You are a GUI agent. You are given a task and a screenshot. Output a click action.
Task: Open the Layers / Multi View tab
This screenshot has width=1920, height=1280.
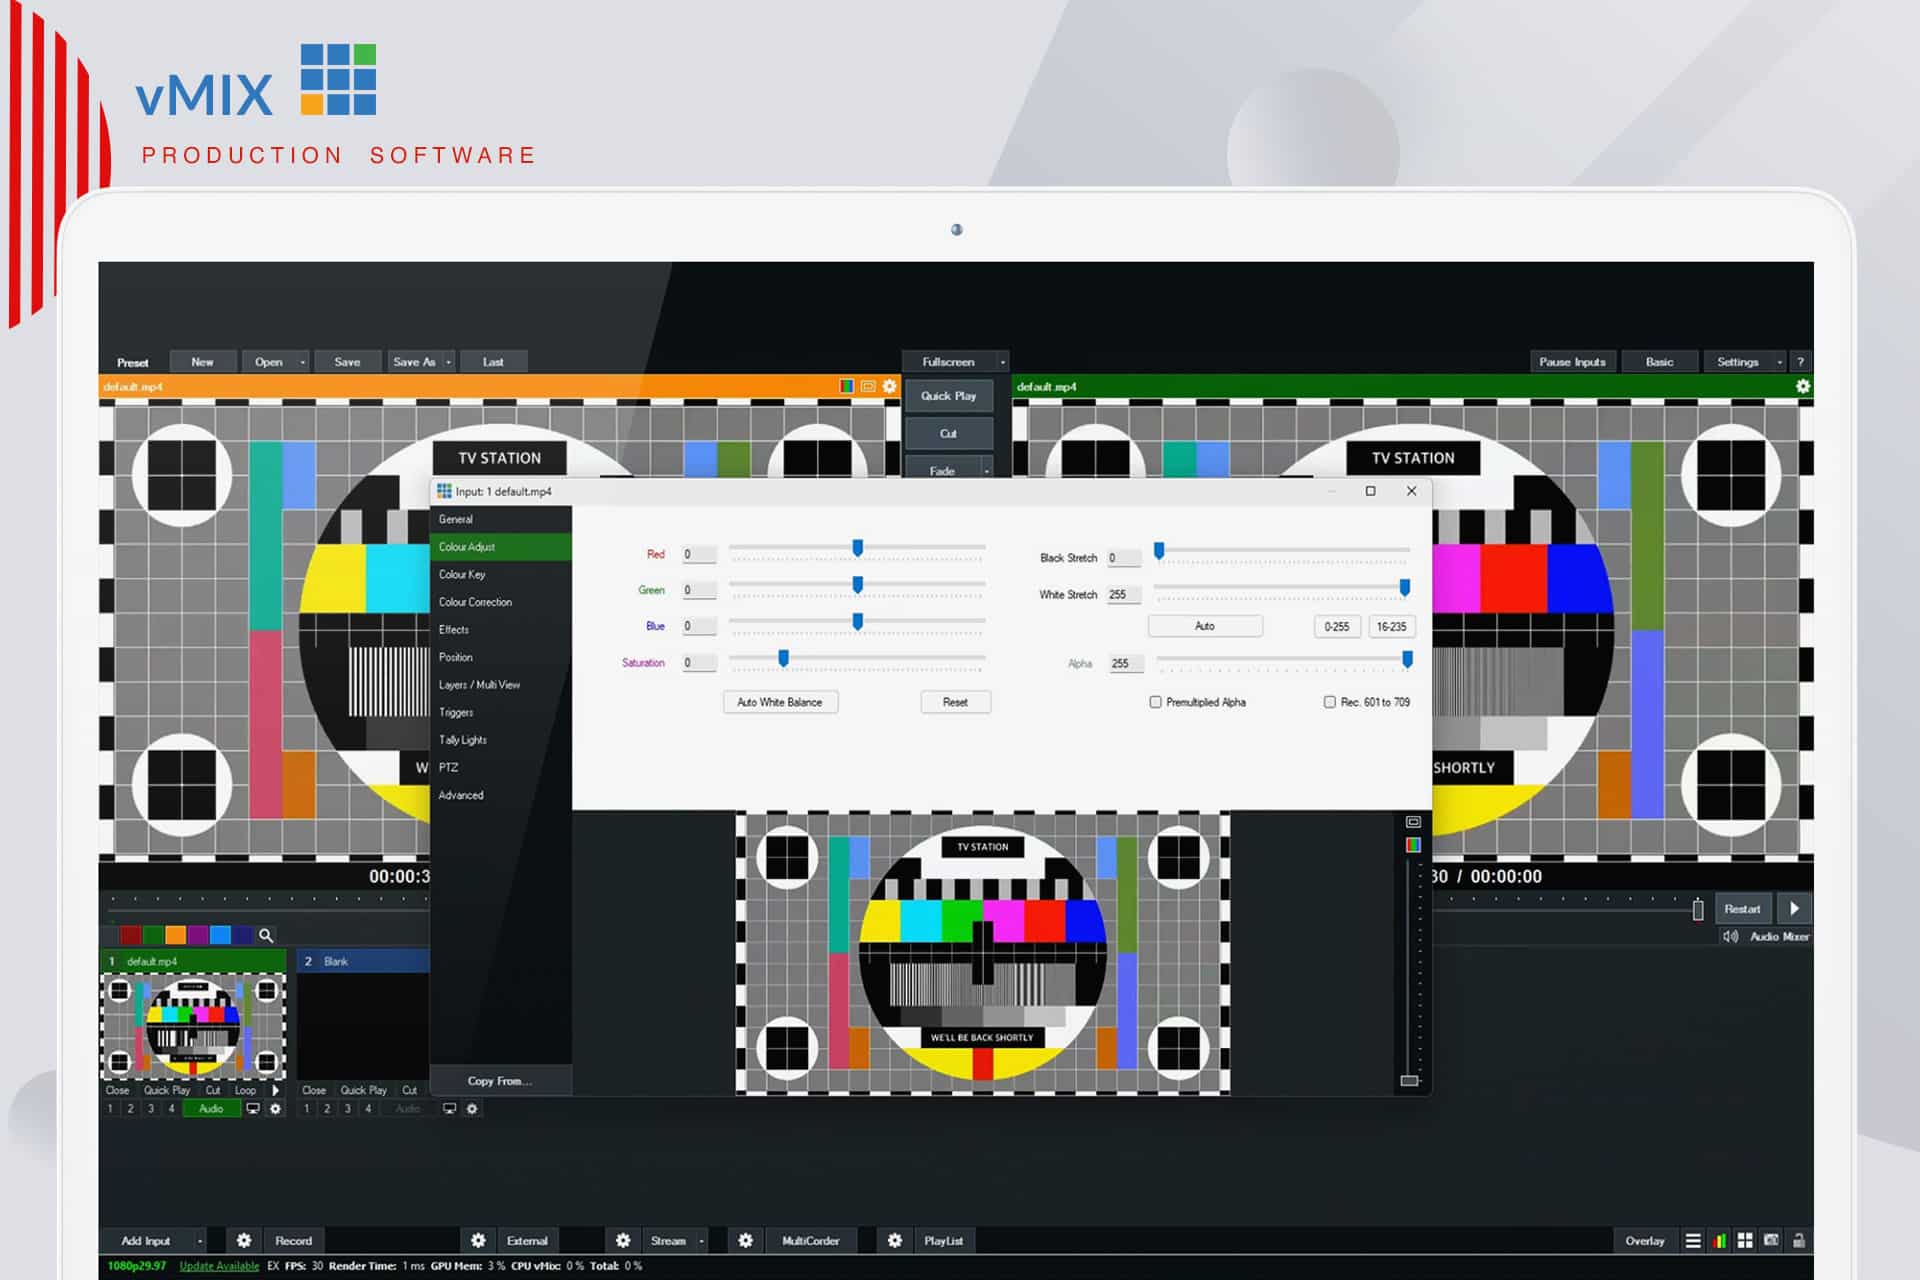coord(501,685)
